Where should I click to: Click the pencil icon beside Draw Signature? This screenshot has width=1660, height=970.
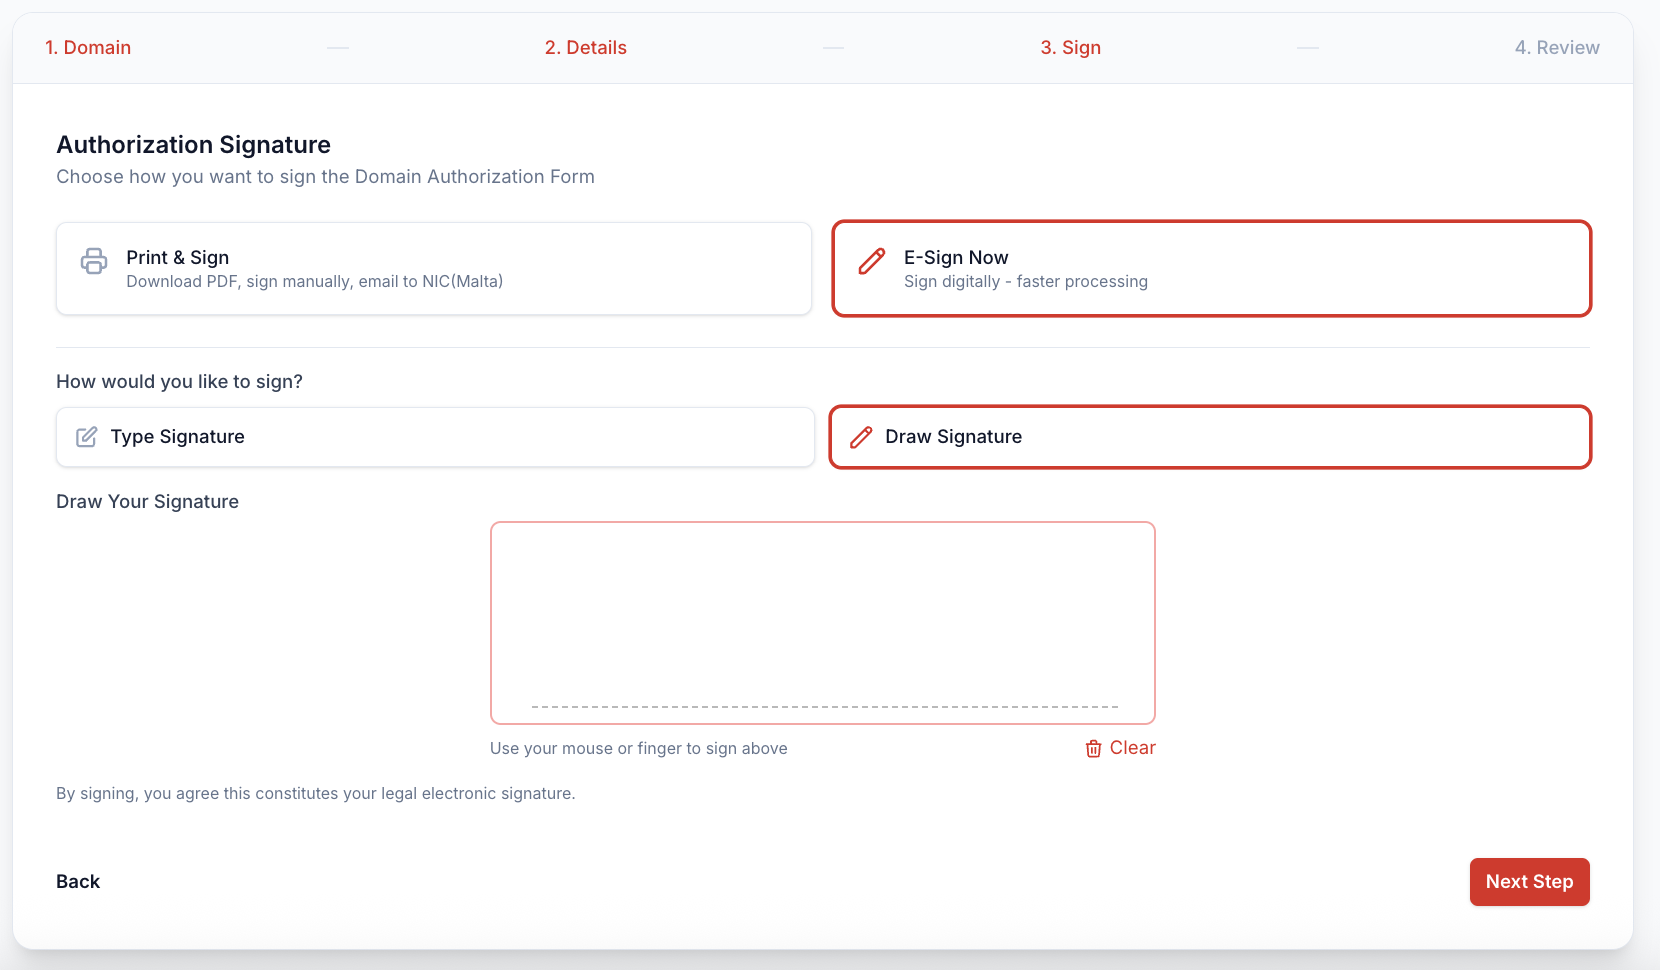pos(861,437)
